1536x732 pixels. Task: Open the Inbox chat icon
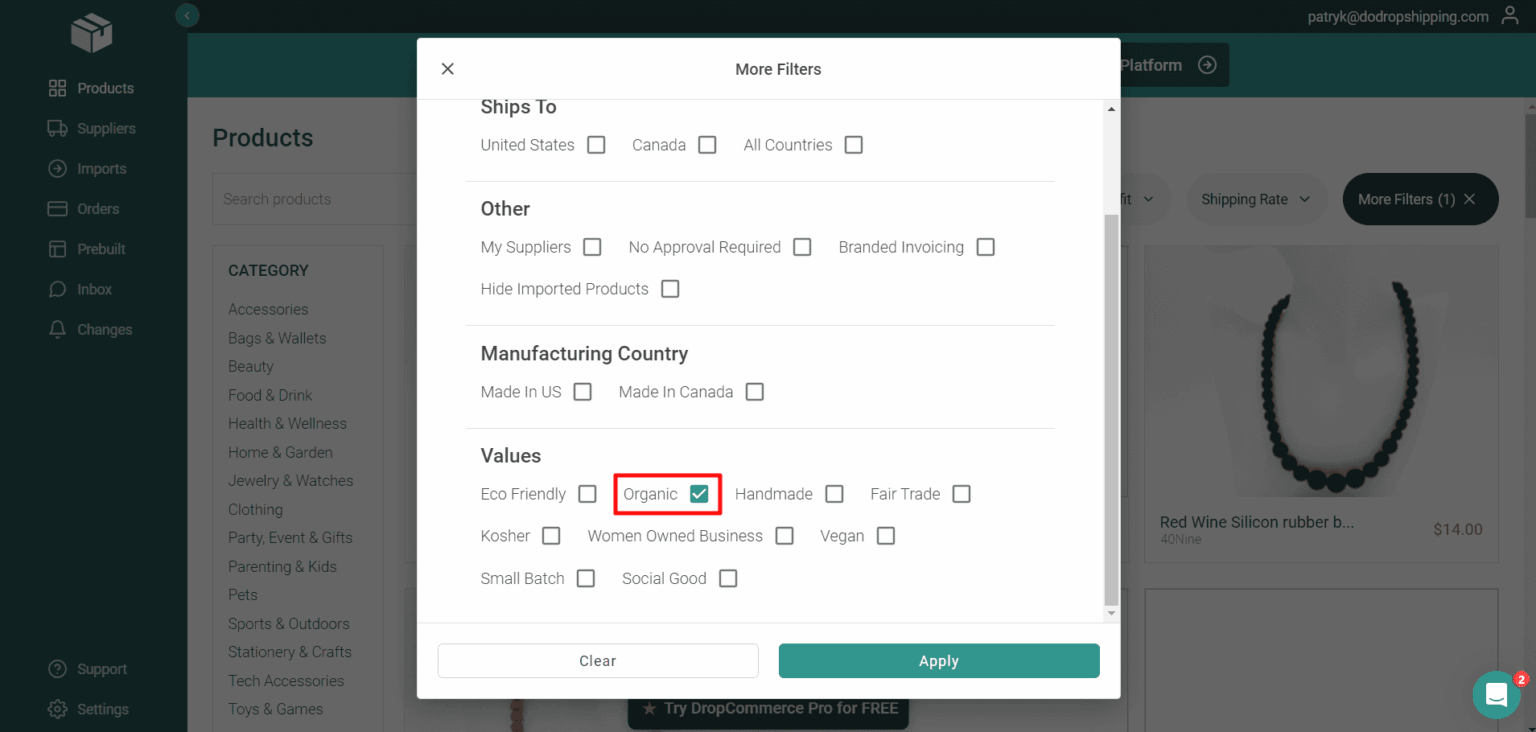point(58,289)
